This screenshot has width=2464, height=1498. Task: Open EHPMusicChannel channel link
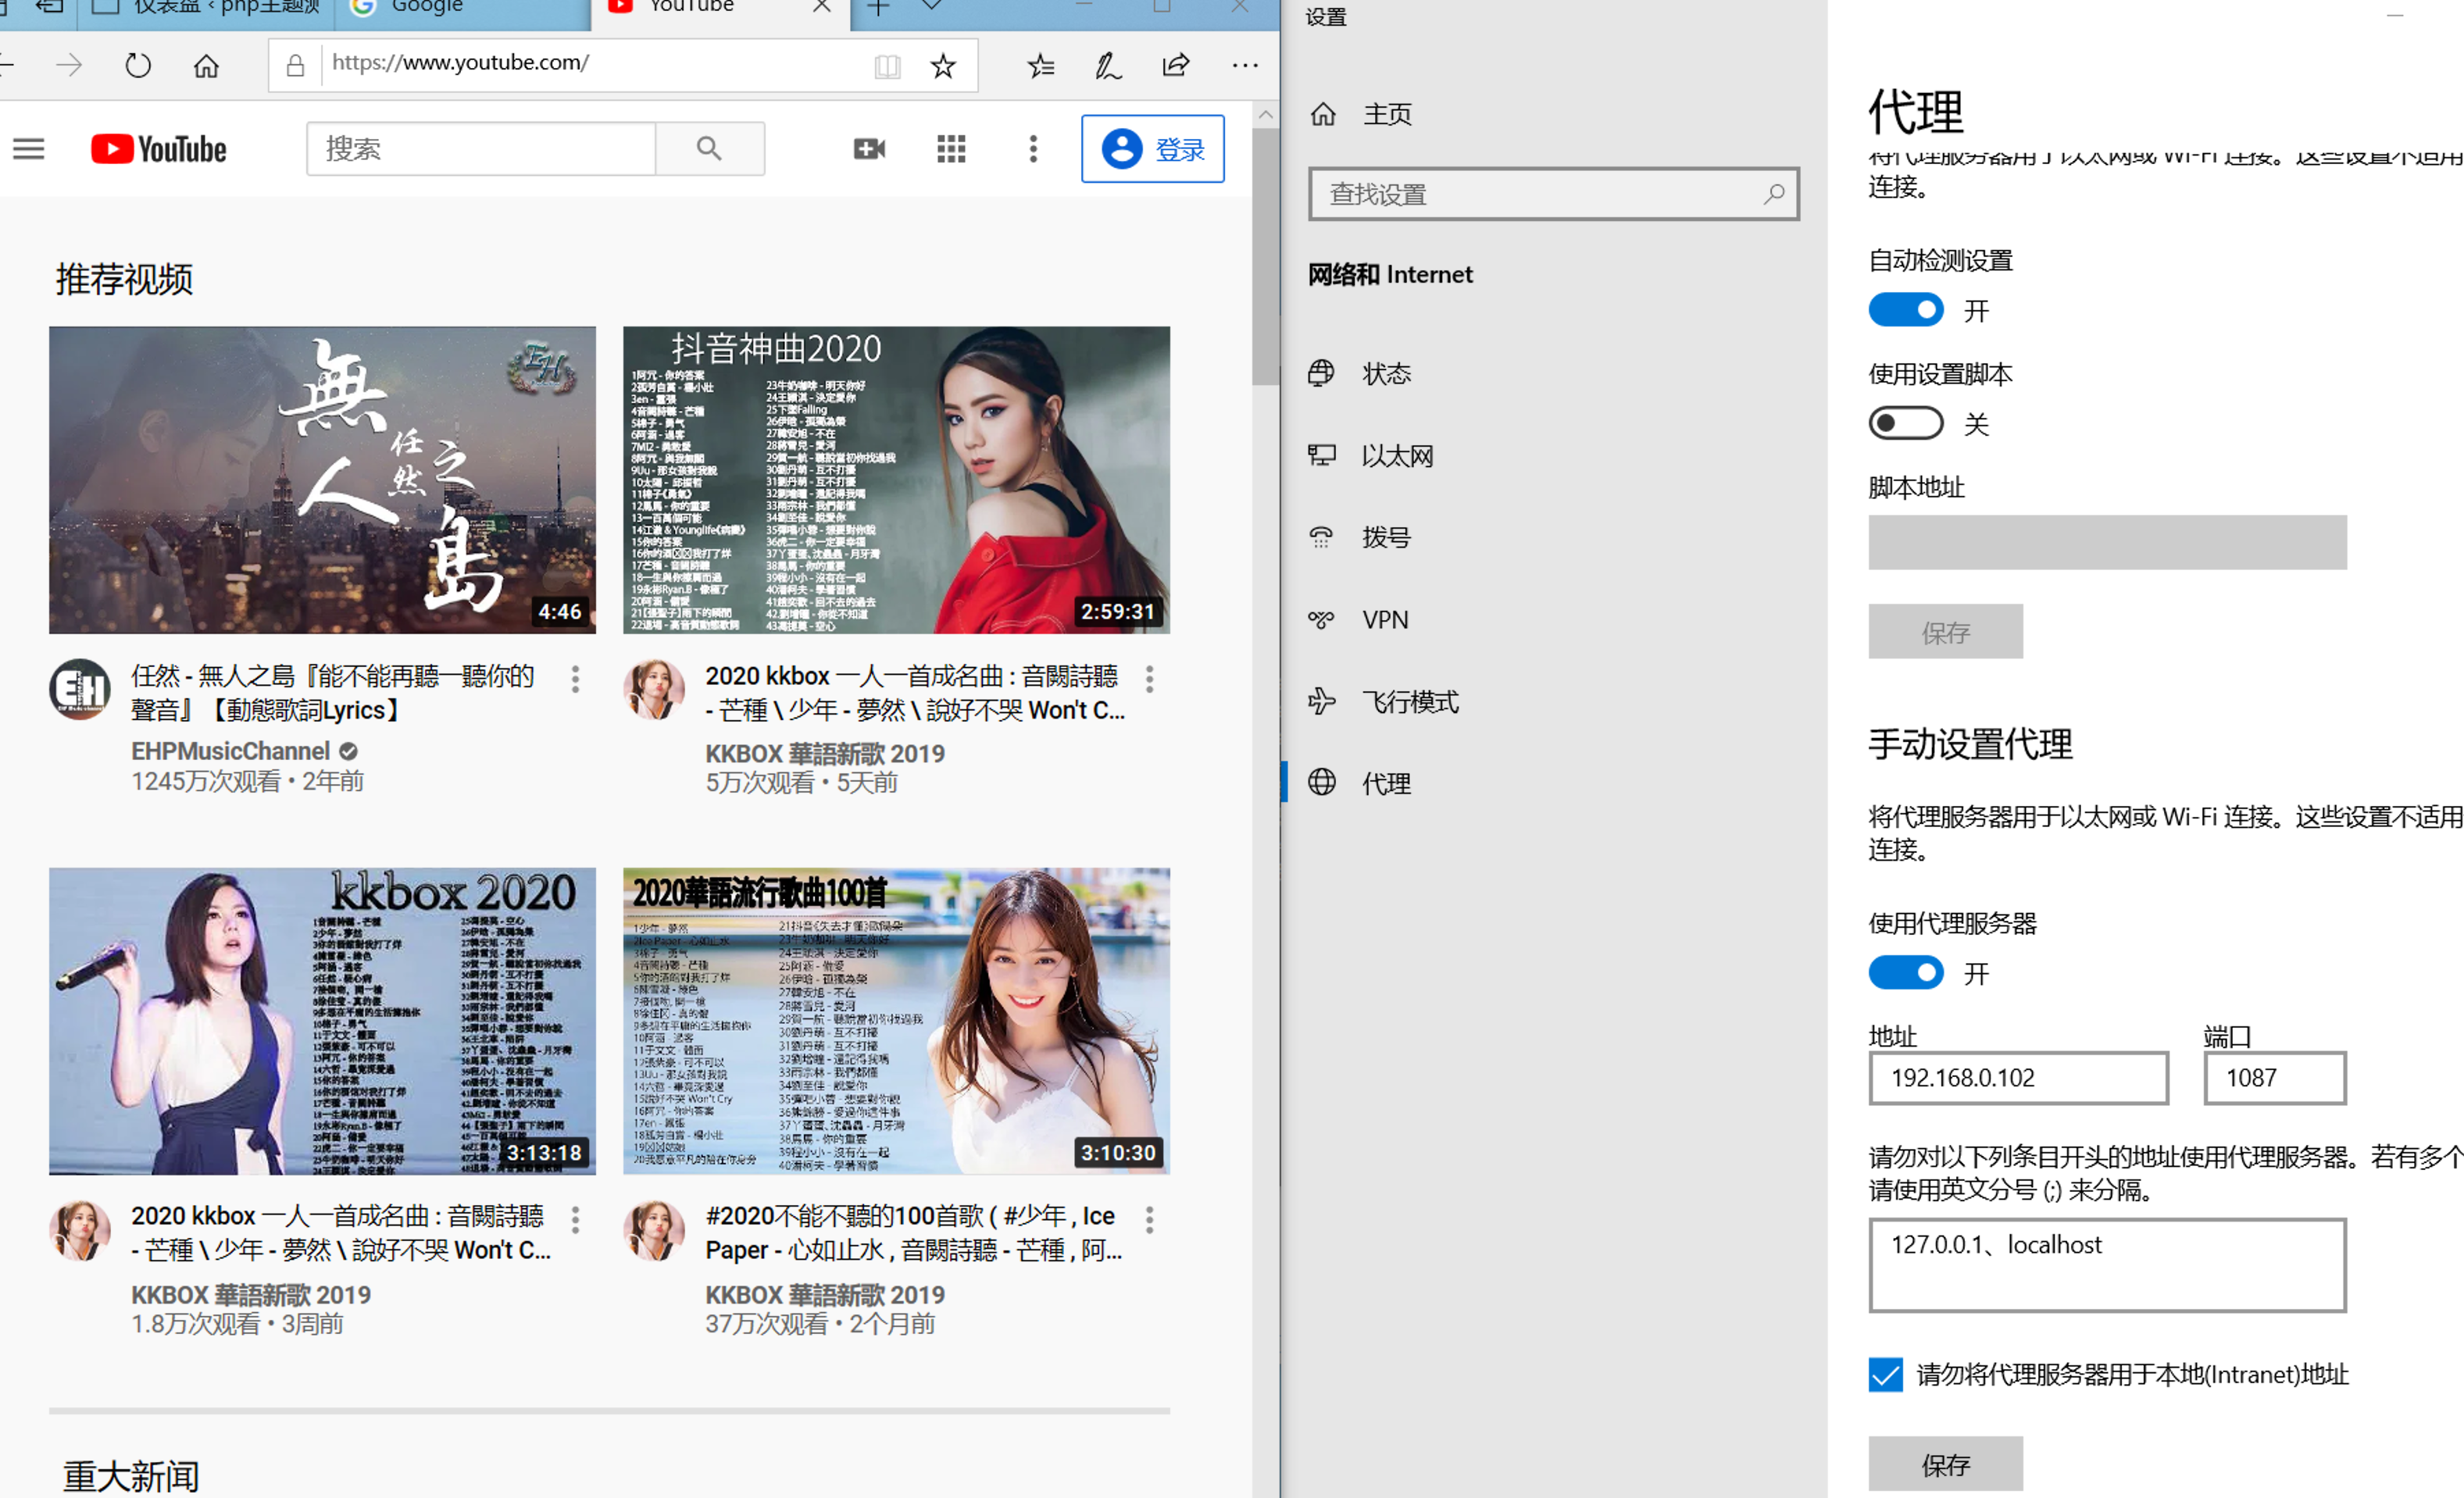(x=230, y=751)
